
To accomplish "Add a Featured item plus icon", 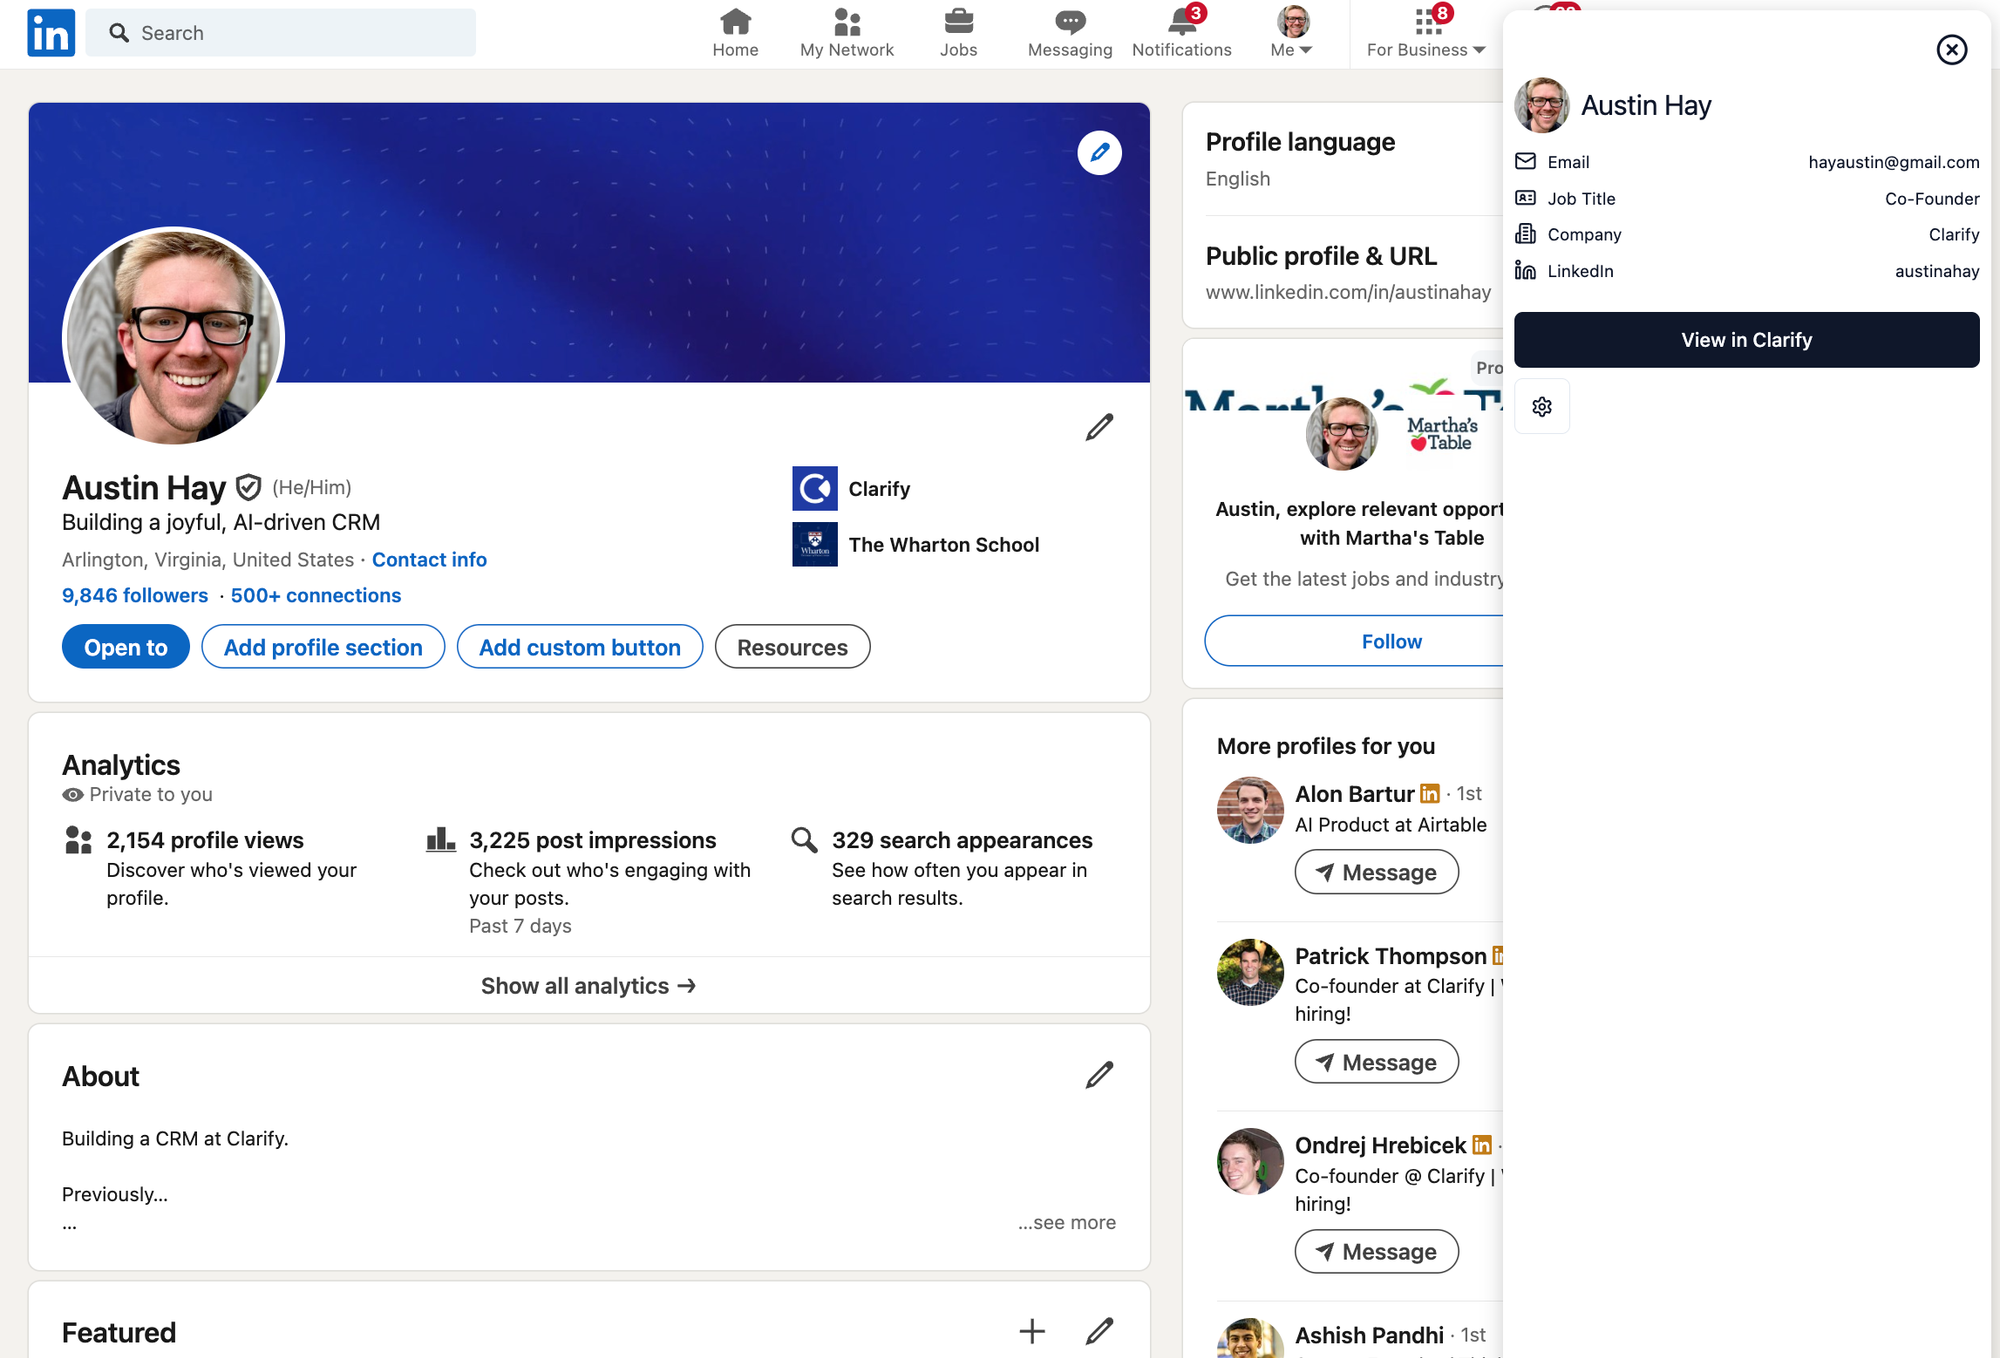I will click(1031, 1331).
